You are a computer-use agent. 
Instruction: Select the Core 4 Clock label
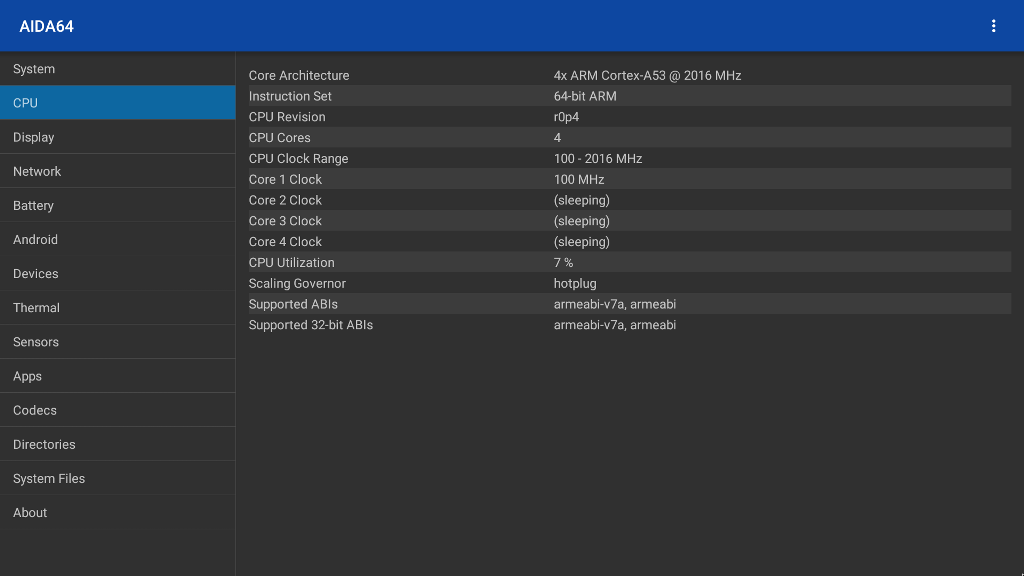coord(285,242)
